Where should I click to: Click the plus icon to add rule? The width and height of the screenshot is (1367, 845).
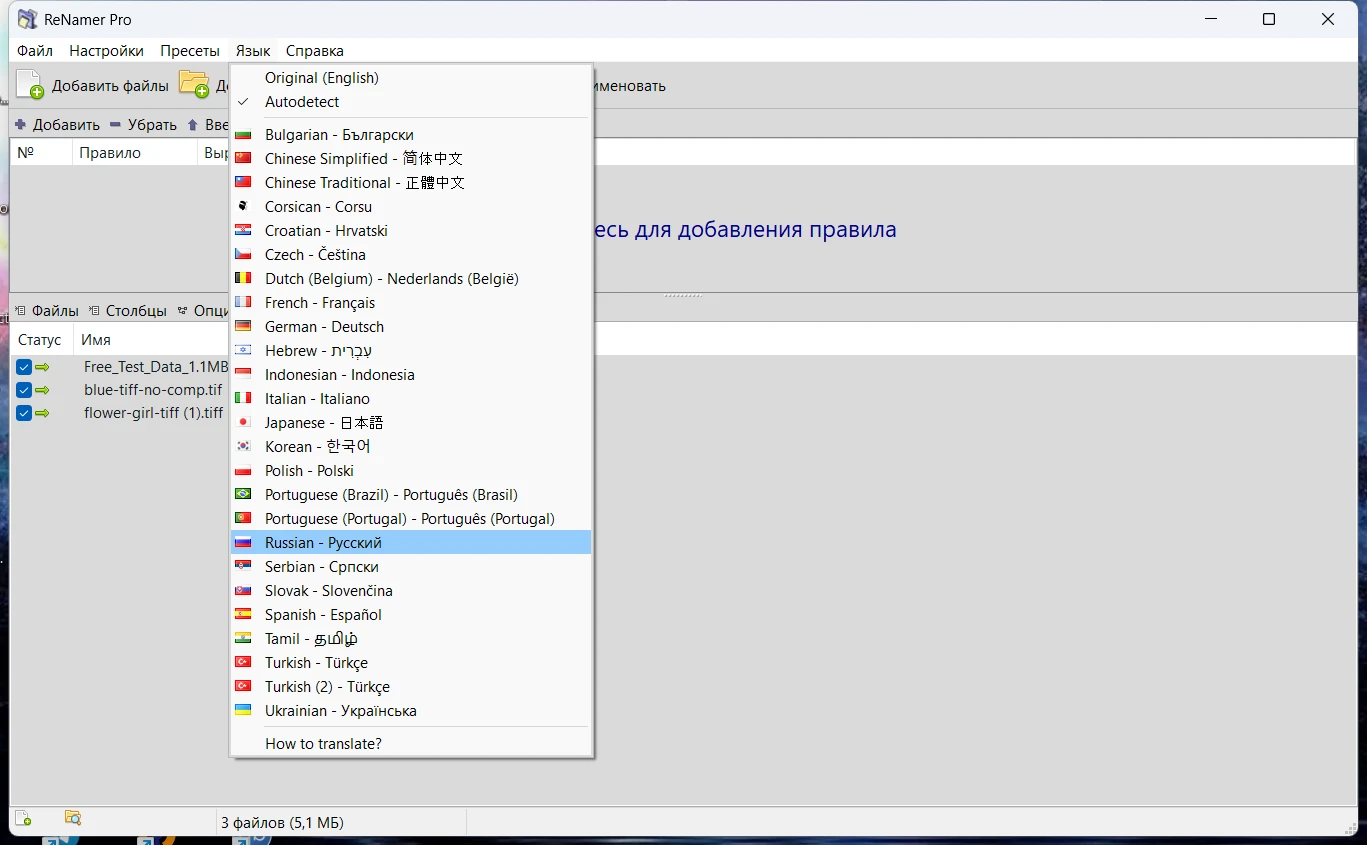pyautogui.click(x=20, y=125)
